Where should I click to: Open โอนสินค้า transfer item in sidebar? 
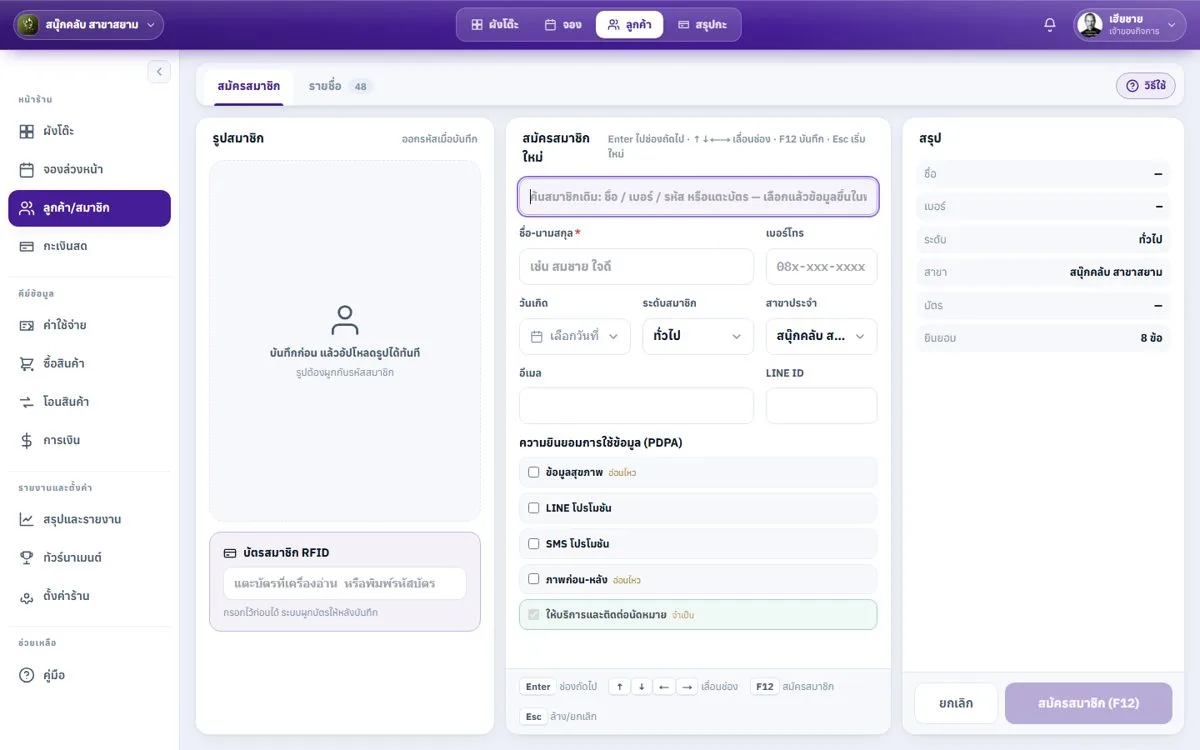pyautogui.click(x=89, y=402)
